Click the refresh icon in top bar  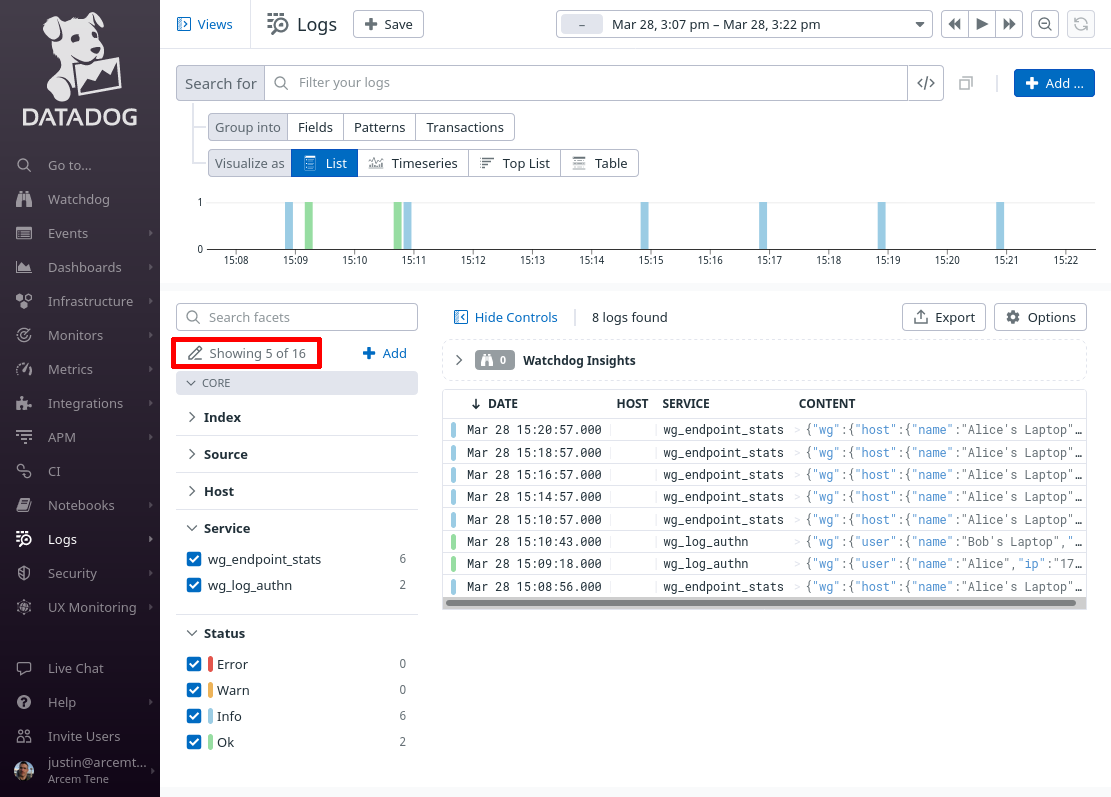coord(1081,24)
